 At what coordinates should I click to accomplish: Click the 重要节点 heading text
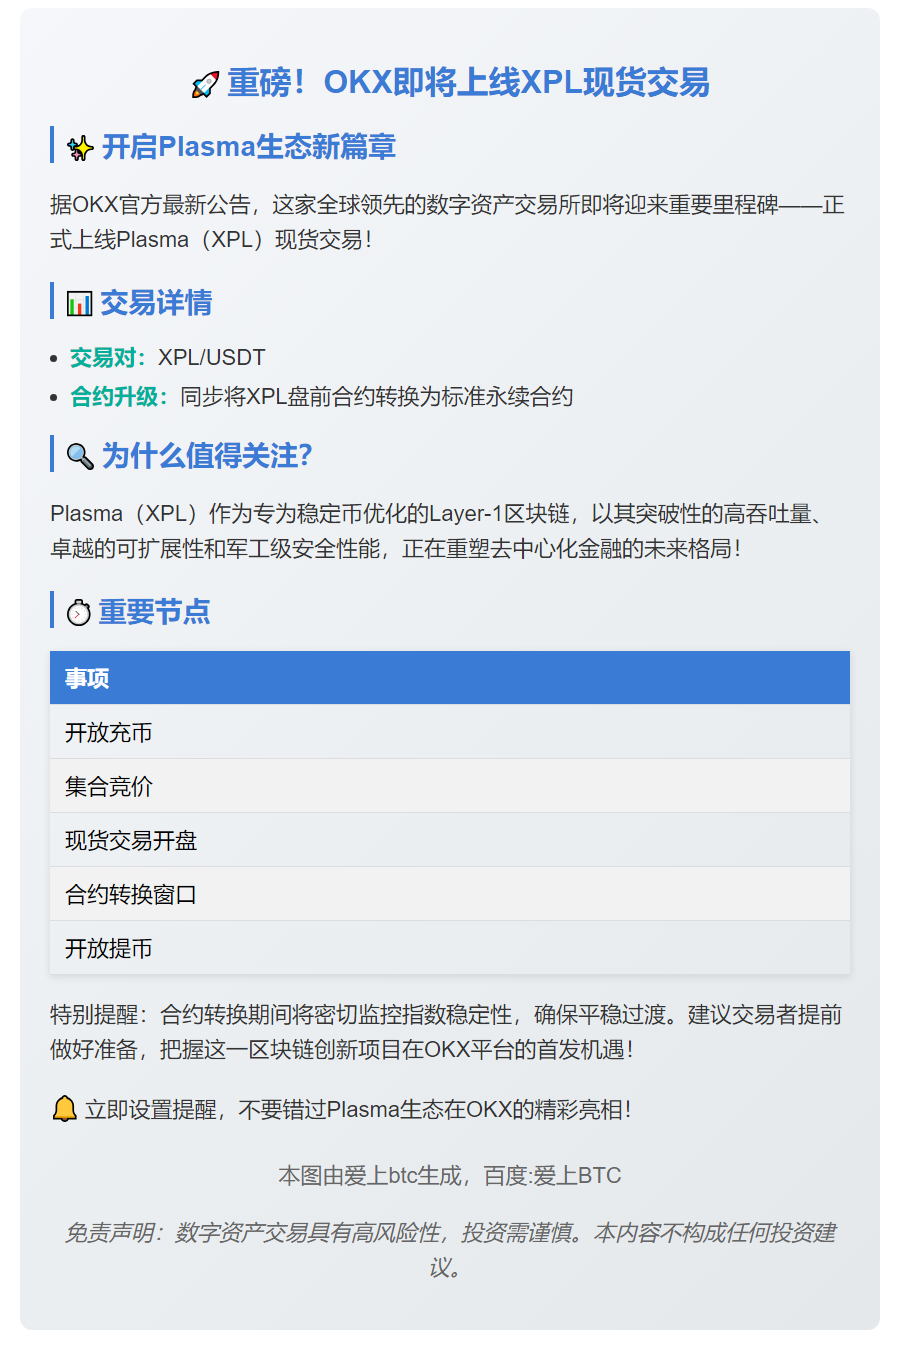coord(155,612)
